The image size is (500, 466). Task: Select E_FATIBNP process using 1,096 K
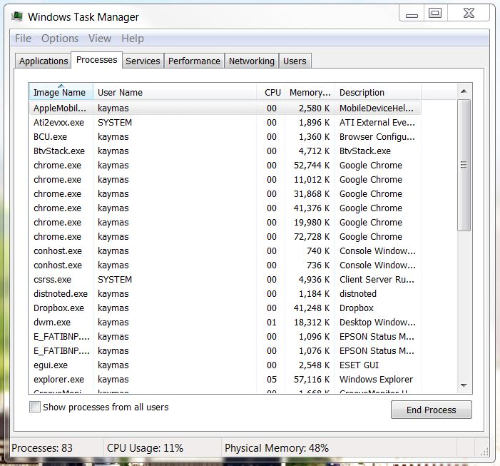pos(225,337)
